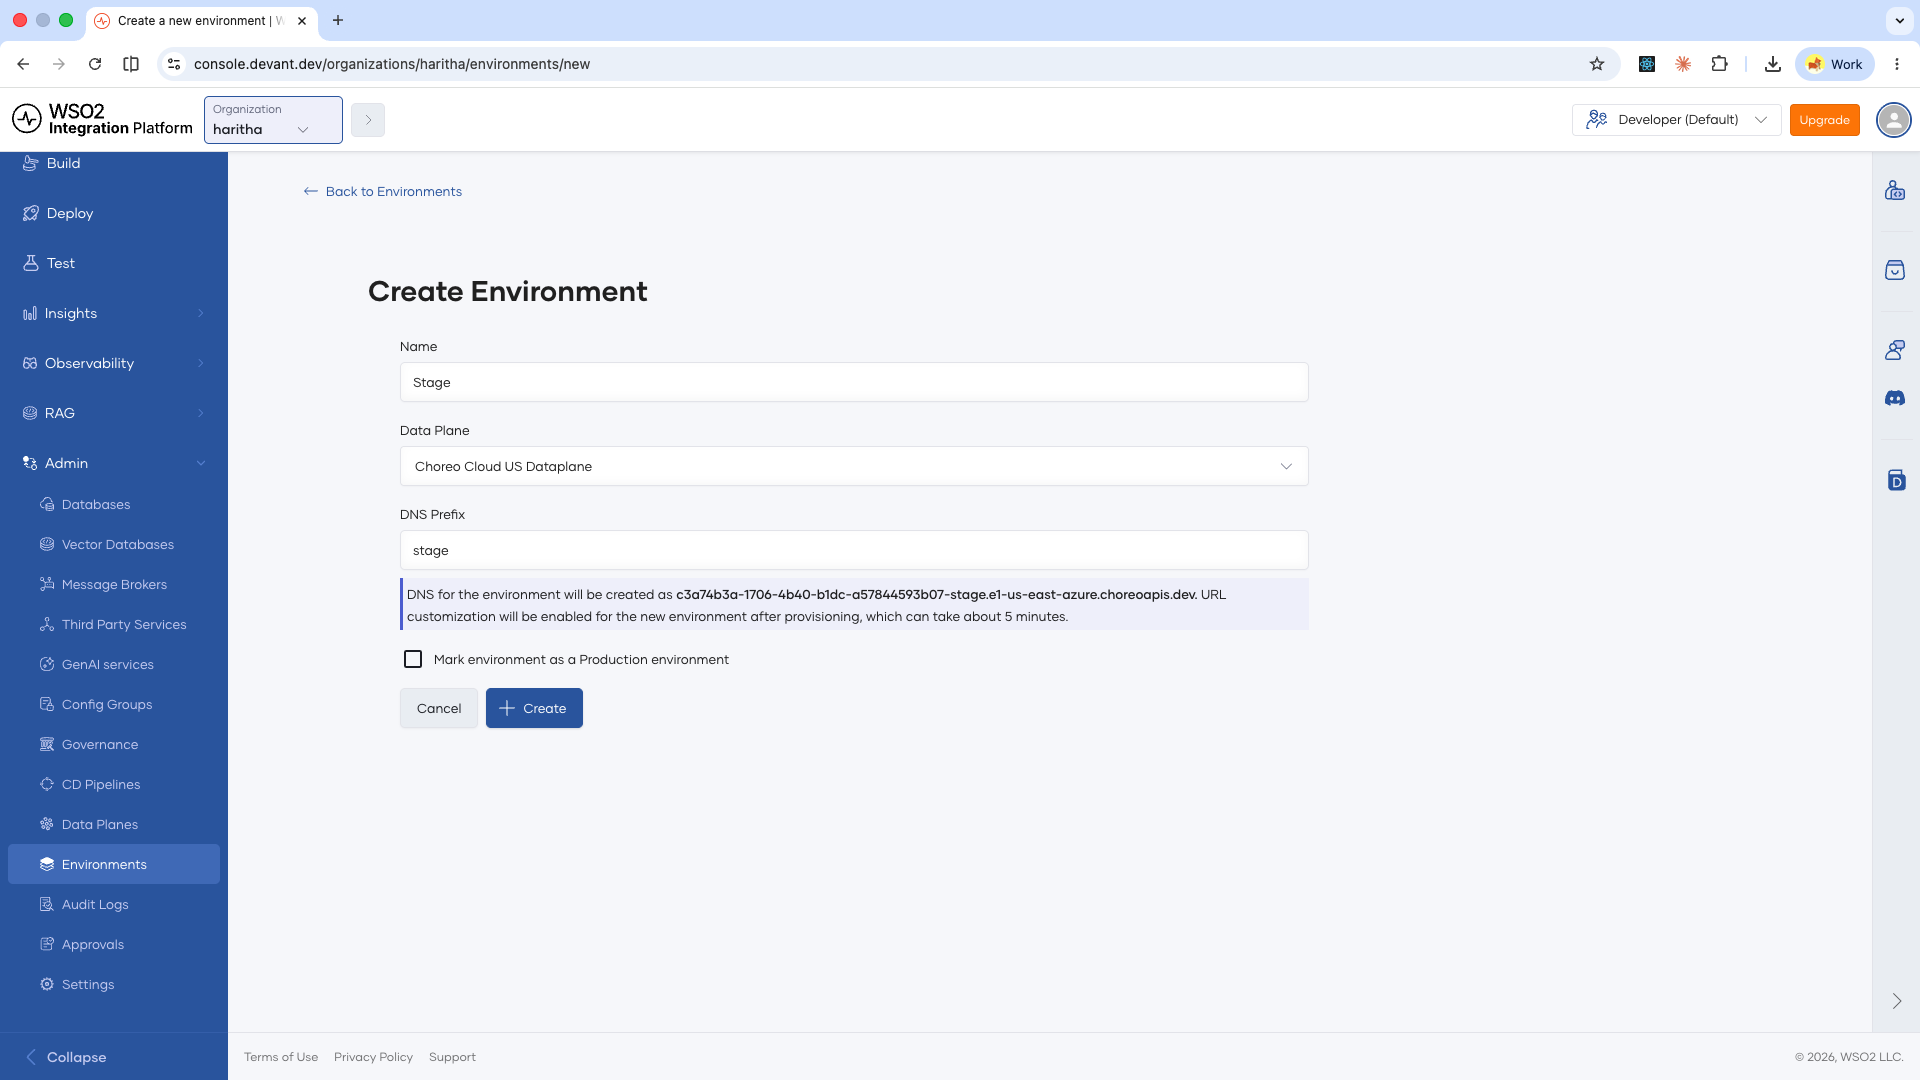1920x1080 pixels.
Task: Open the split view icon in browser toolbar
Action: coord(131,64)
